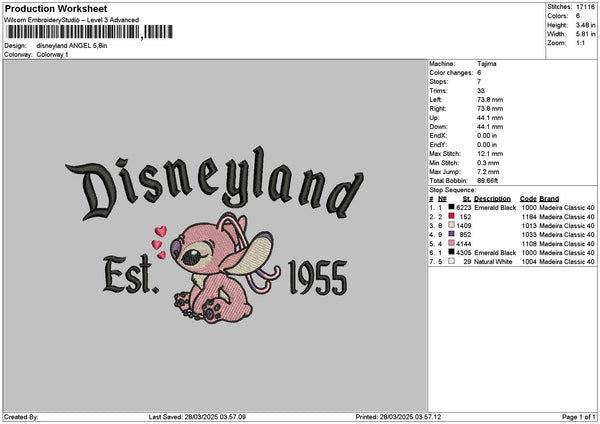The height and width of the screenshot is (424, 600).
Task: Click thread code 1033
Action: (x=529, y=235)
